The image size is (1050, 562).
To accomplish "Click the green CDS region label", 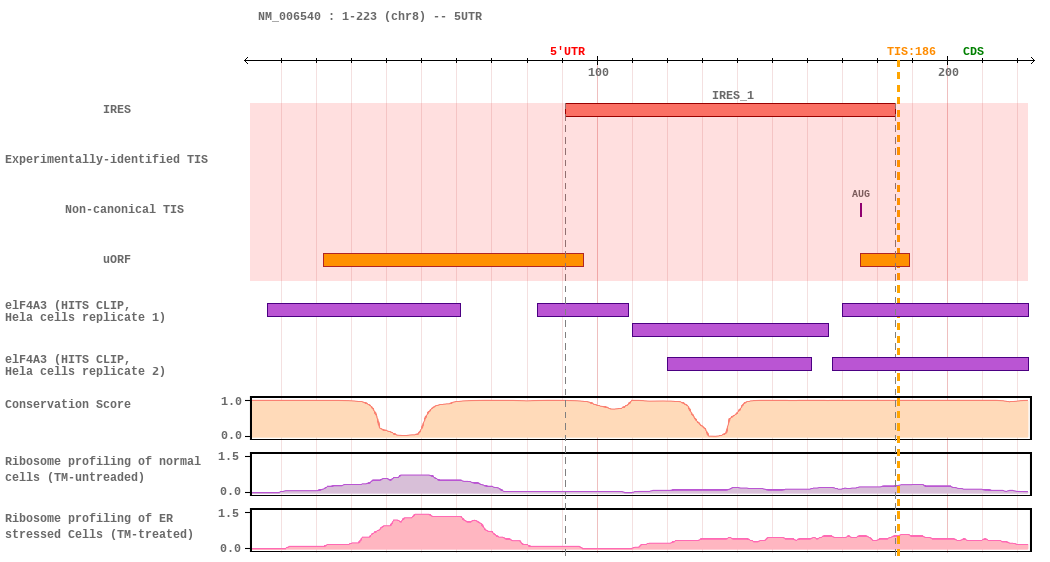I will (973, 52).
